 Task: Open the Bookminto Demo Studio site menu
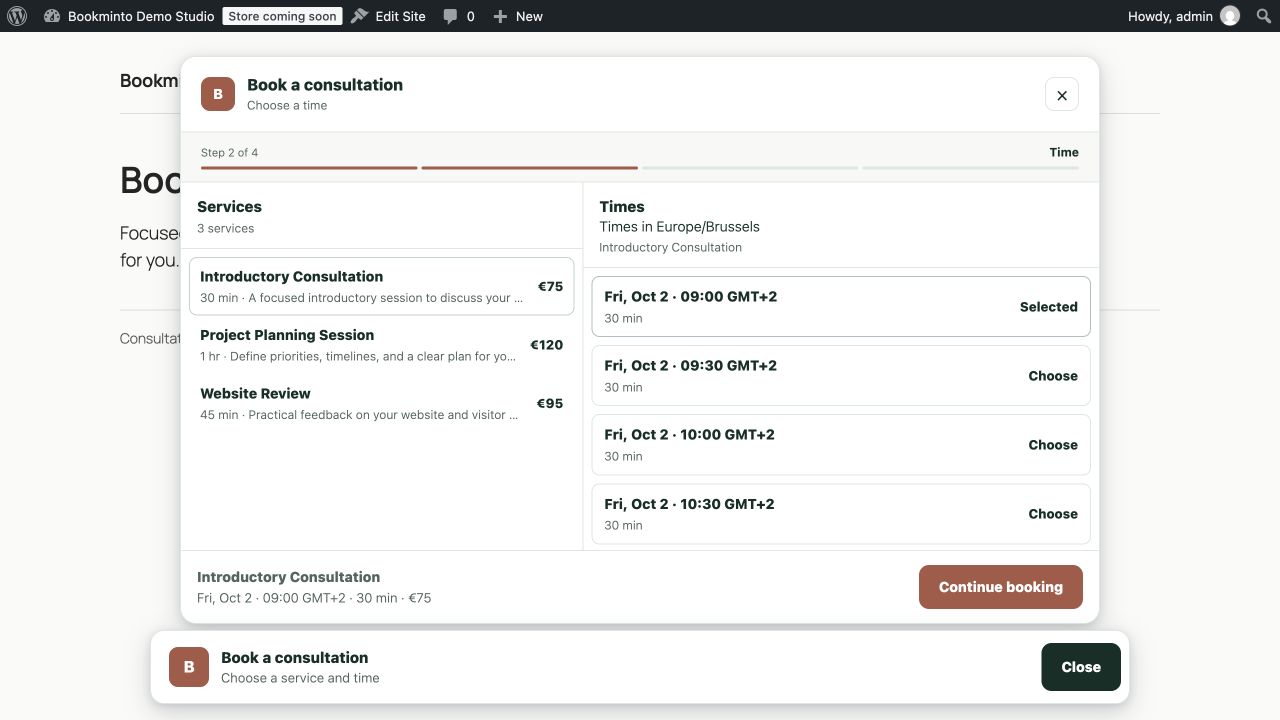(129, 16)
